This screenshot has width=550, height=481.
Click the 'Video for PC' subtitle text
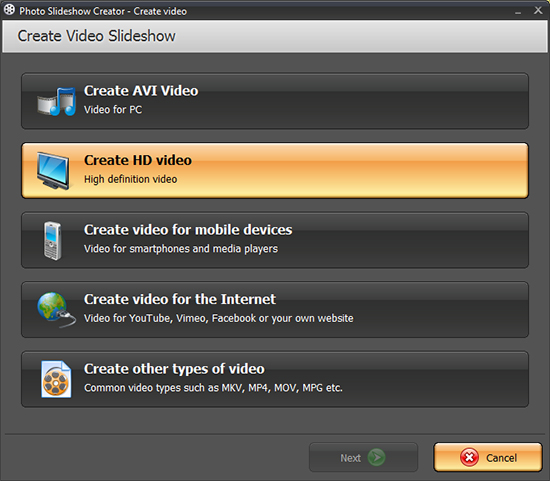(x=113, y=110)
